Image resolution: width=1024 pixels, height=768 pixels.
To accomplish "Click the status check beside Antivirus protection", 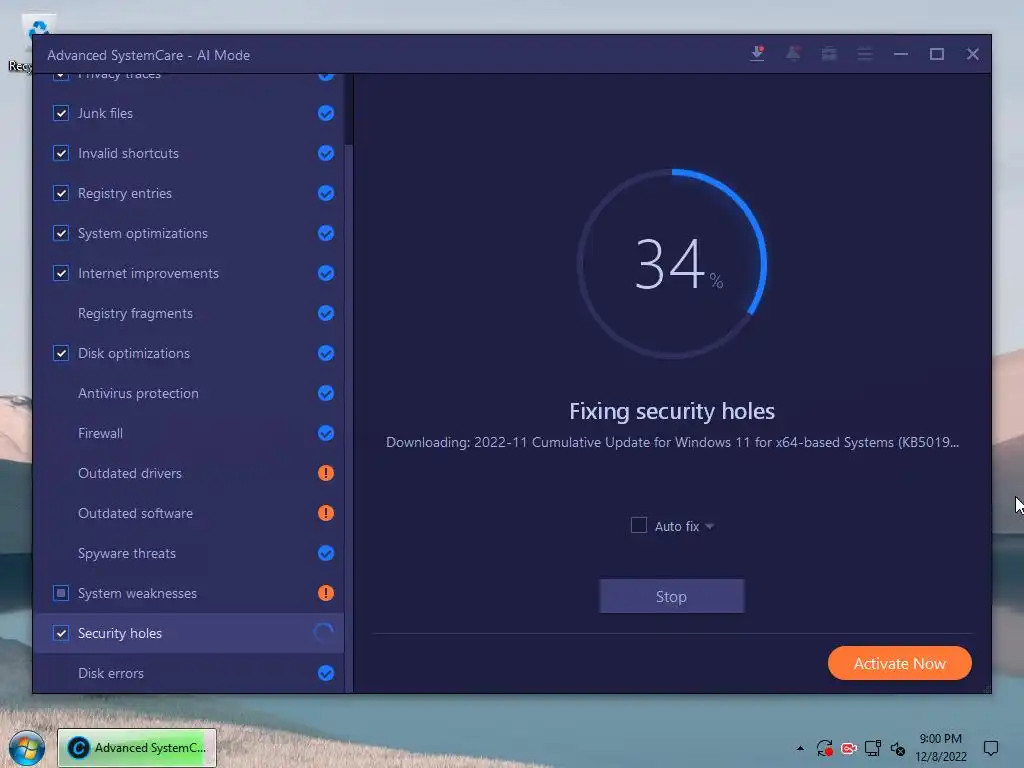I will click(x=326, y=393).
